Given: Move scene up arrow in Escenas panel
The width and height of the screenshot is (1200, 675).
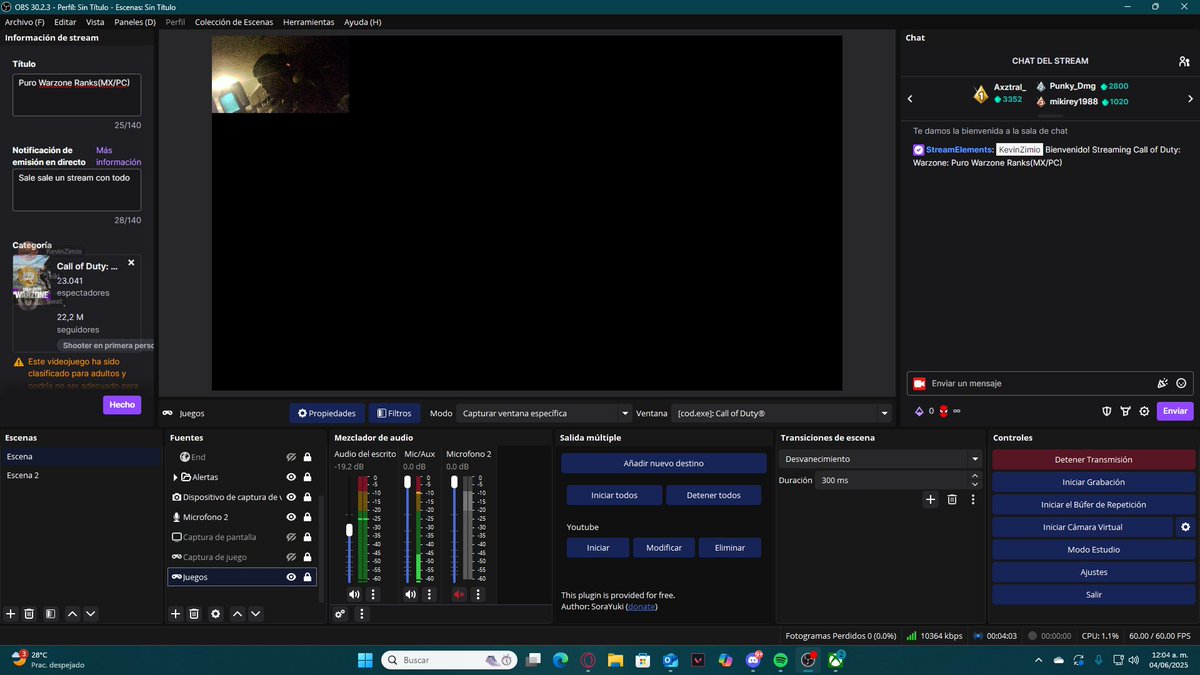Looking at the screenshot, I should tap(72, 613).
